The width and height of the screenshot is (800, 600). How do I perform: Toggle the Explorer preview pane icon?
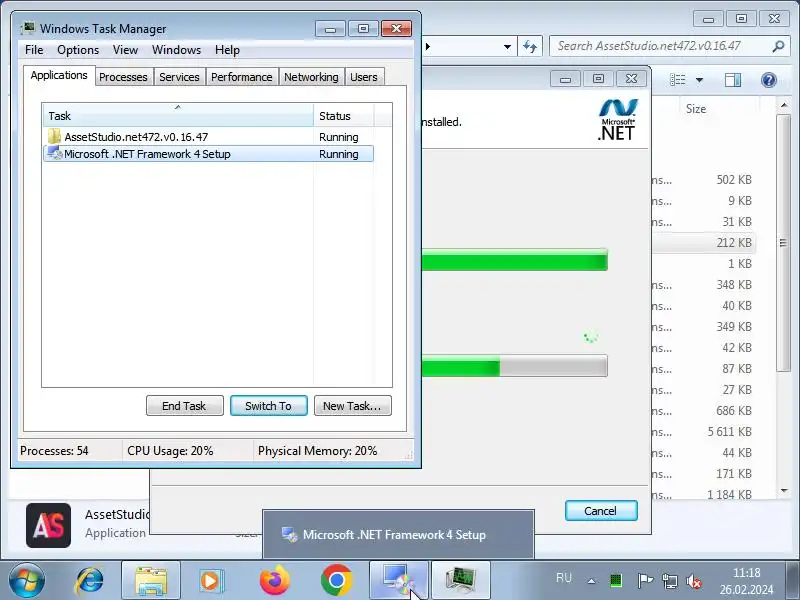point(733,80)
